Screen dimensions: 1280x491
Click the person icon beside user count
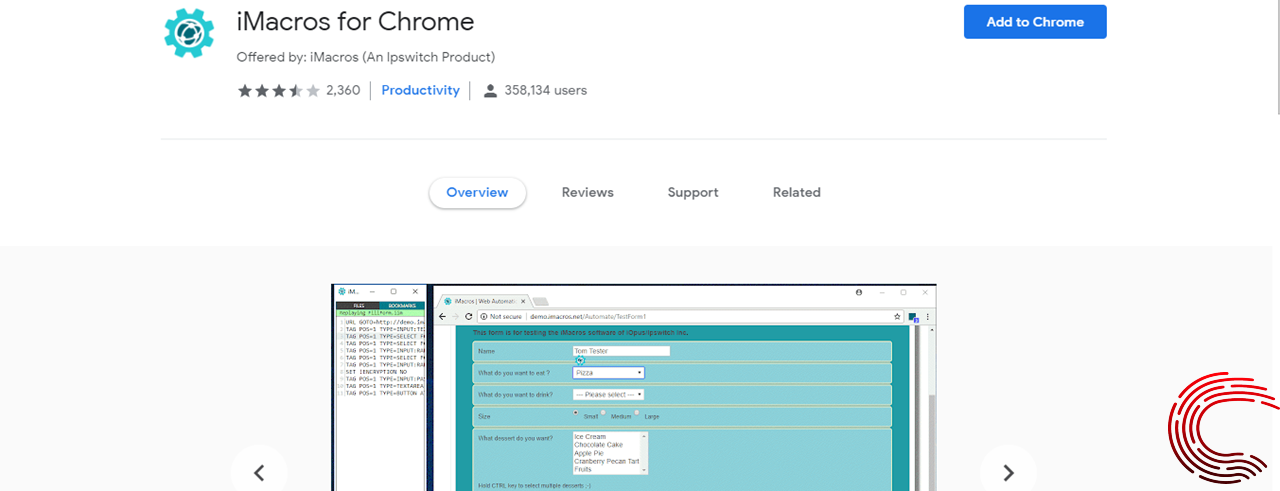pyautogui.click(x=490, y=91)
